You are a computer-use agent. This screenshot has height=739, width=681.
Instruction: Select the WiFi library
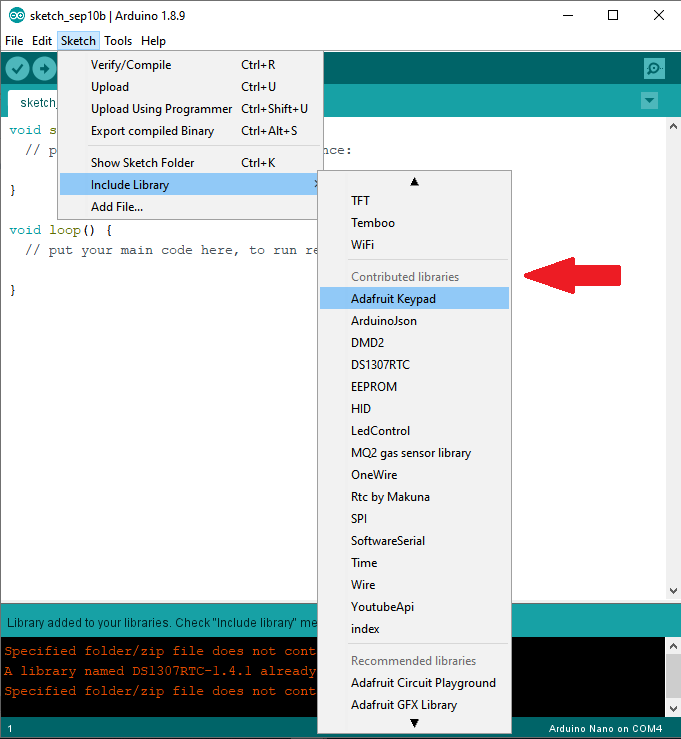coord(414,245)
